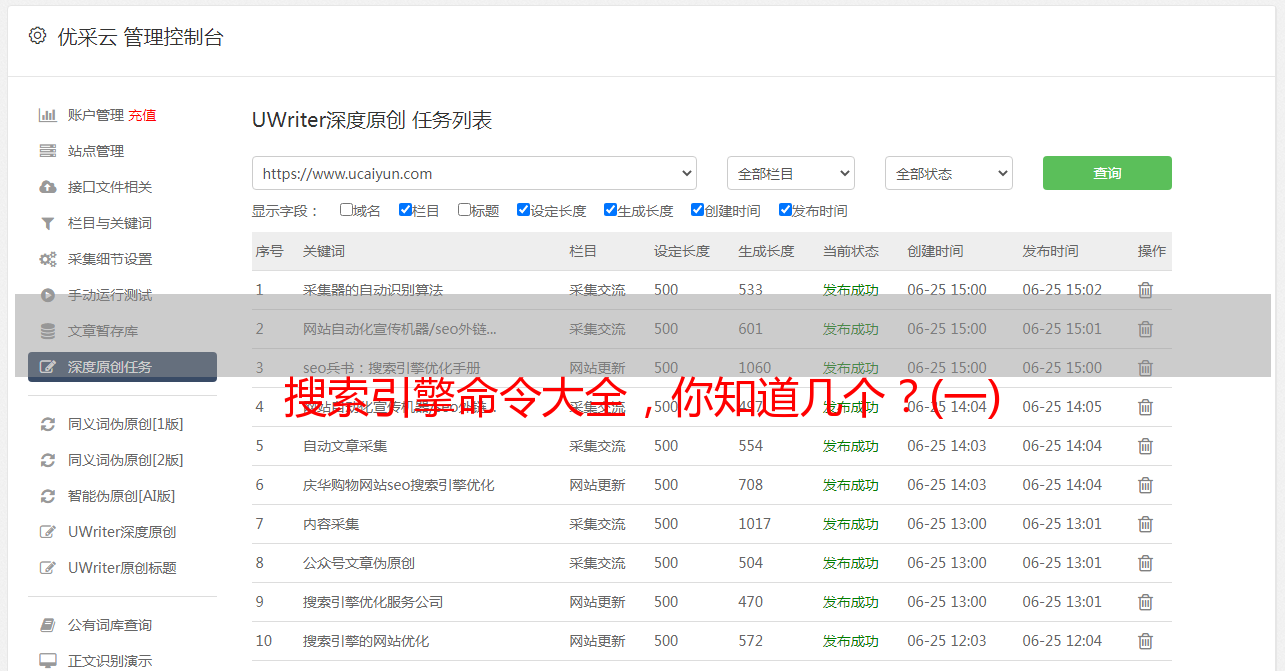Delete task 公众号文章伪原创 via trash icon
1285x671 pixels.
tap(1146, 563)
